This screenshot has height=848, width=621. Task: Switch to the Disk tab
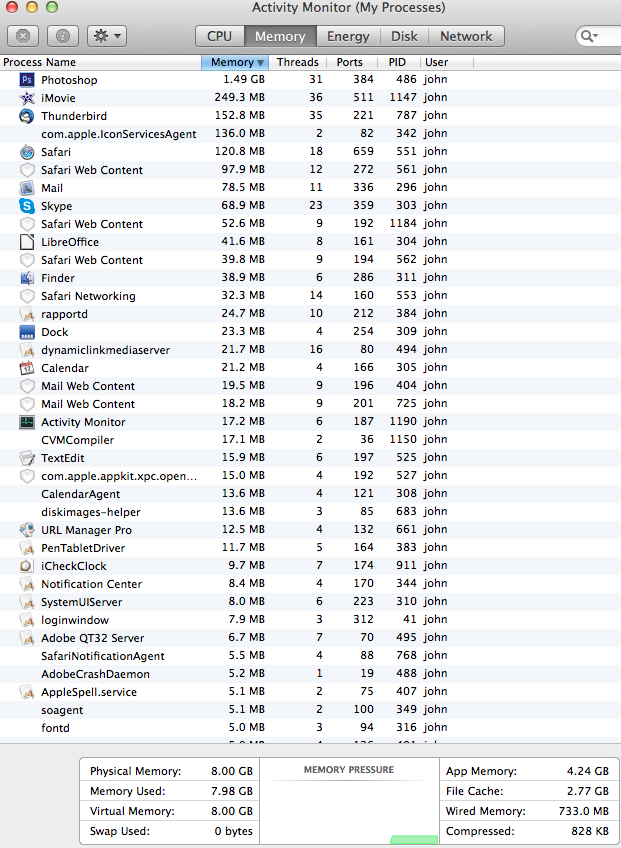point(404,36)
